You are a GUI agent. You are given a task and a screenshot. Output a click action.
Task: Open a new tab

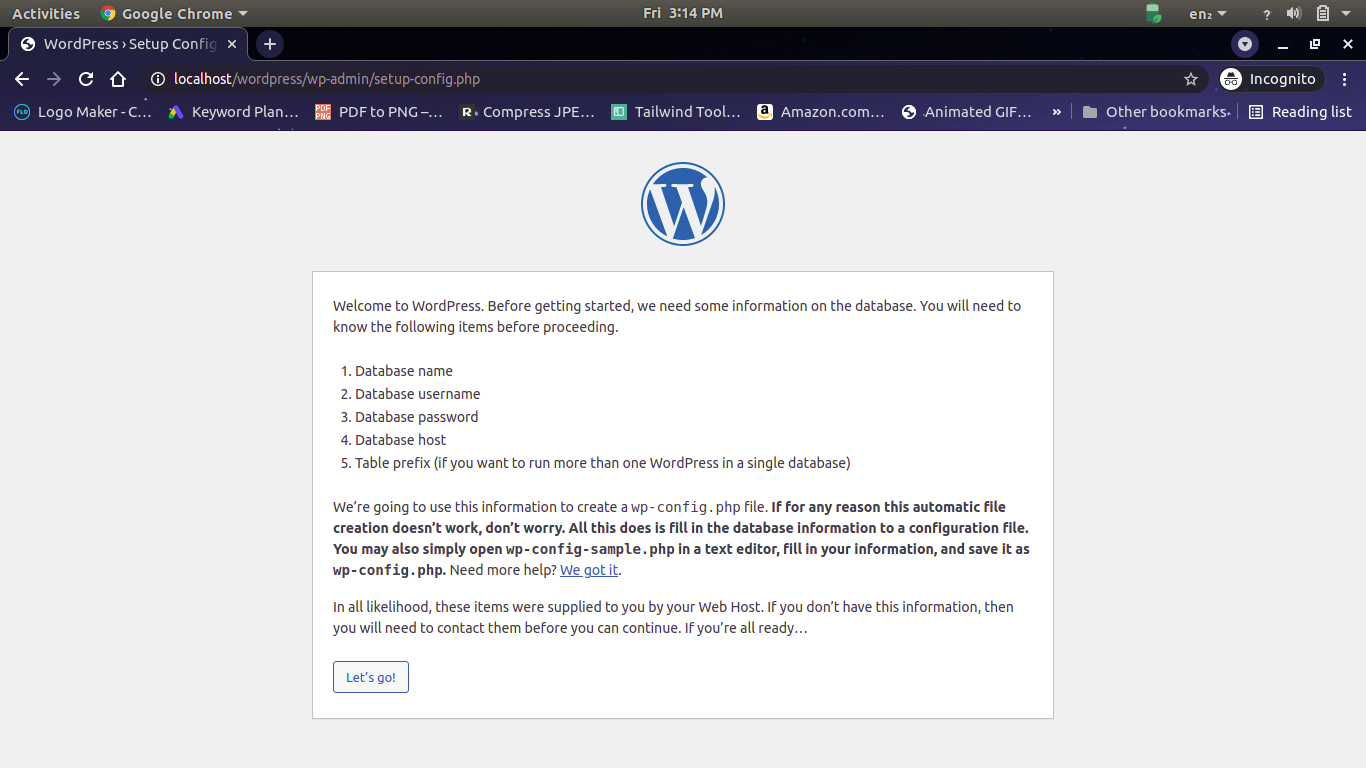(x=269, y=44)
